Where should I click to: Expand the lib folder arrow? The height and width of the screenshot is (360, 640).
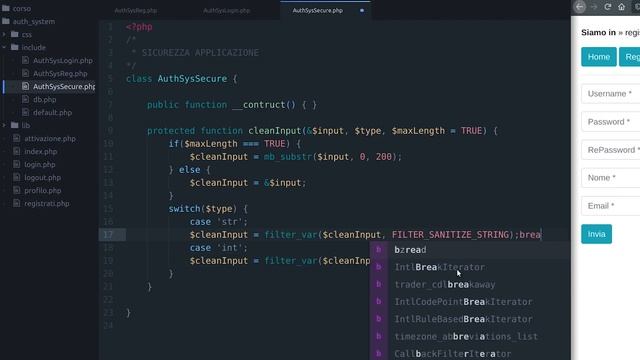[x=4, y=125]
